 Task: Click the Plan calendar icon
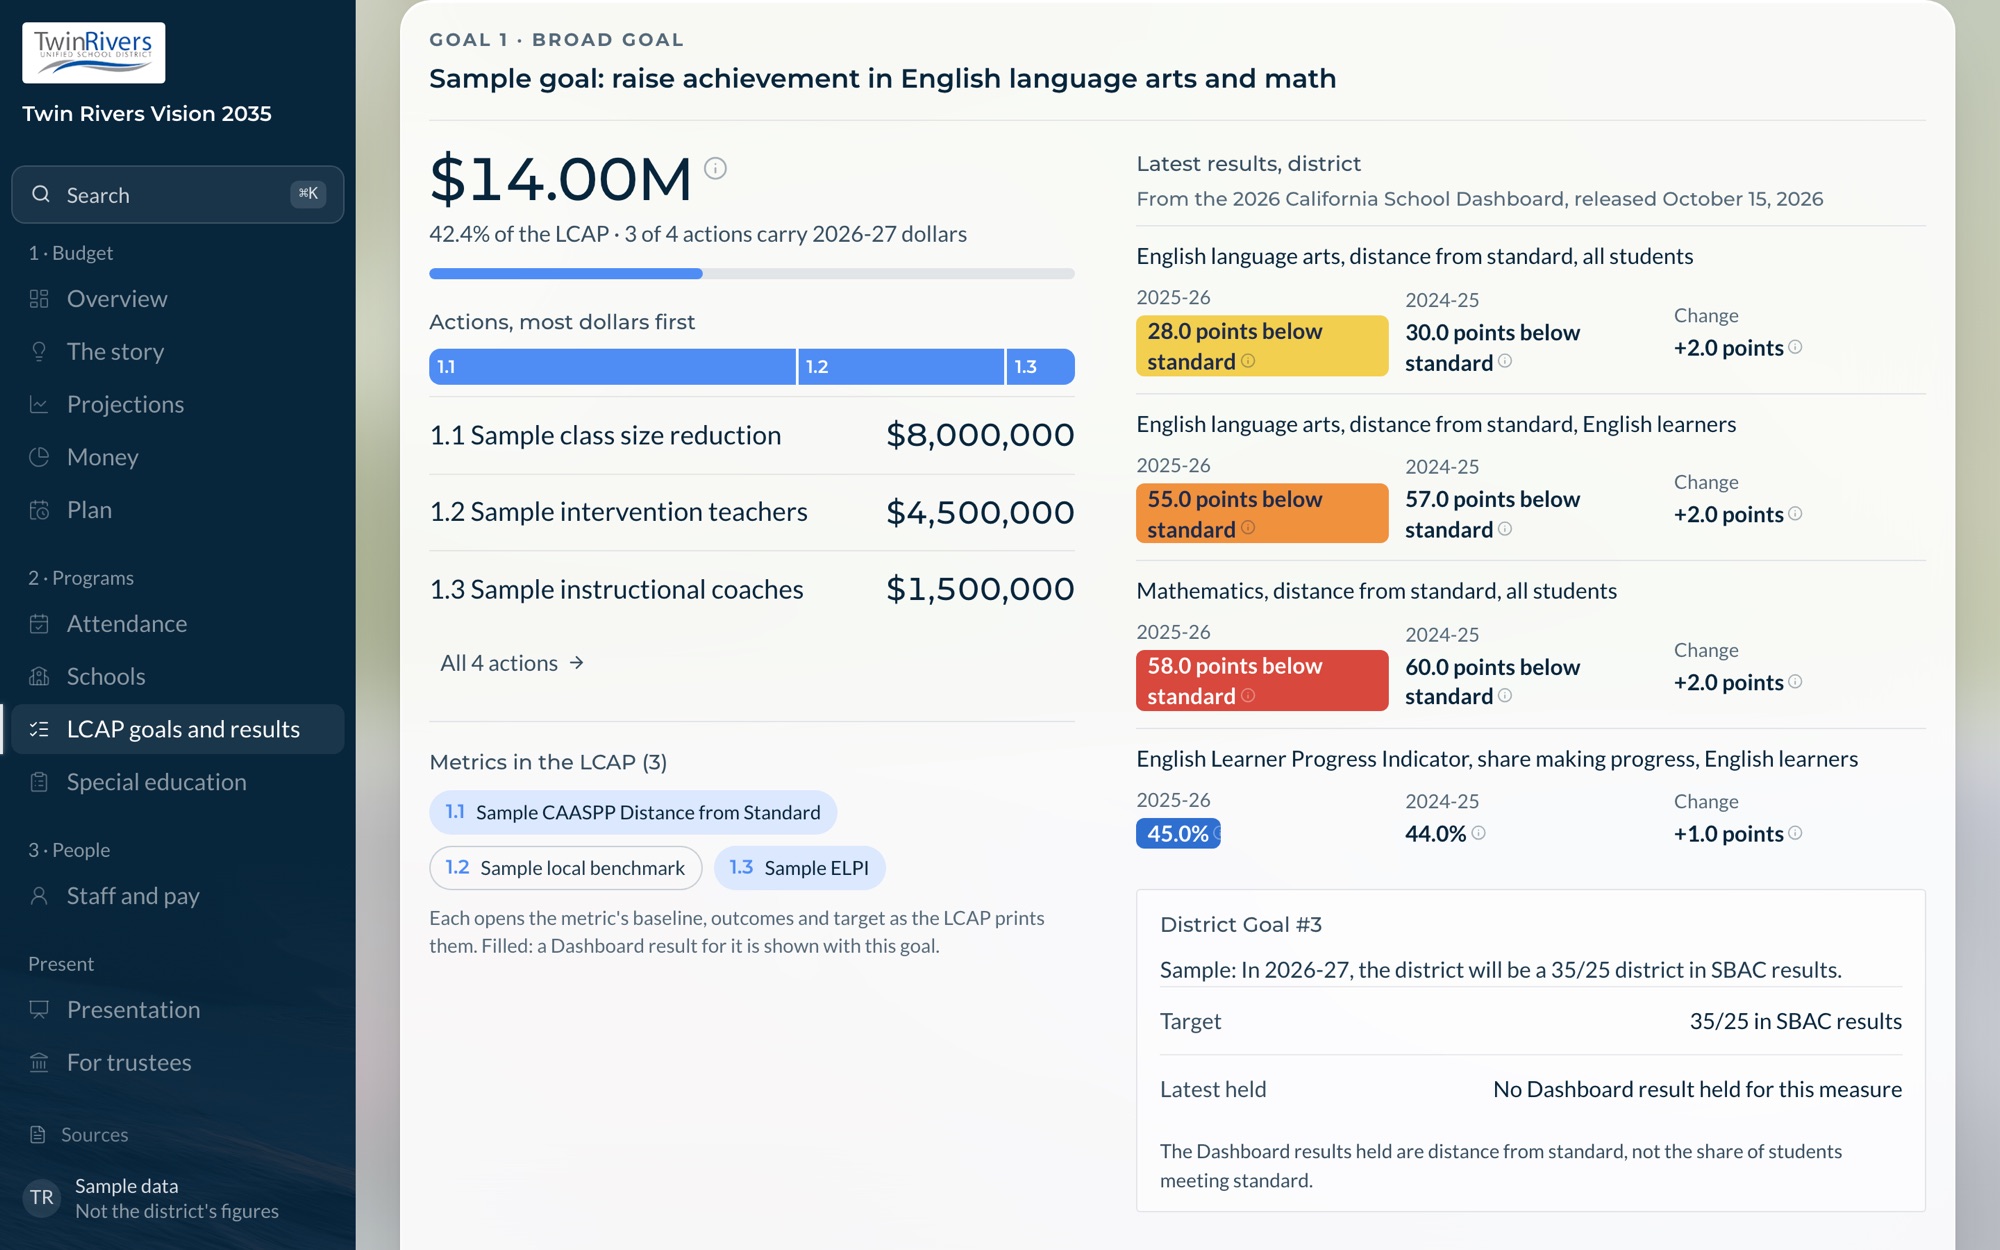pos(39,510)
